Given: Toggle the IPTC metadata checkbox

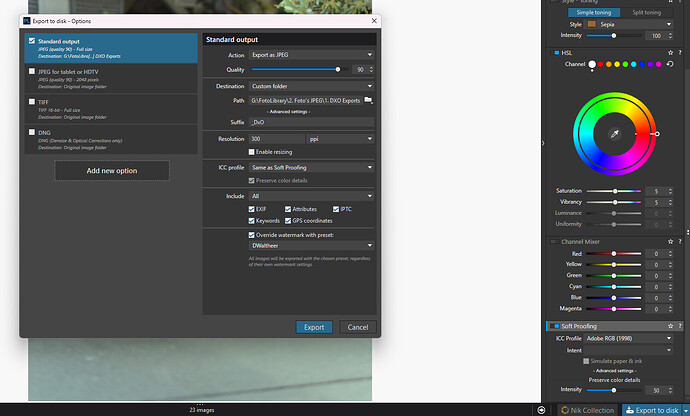Looking at the screenshot, I should (336, 209).
